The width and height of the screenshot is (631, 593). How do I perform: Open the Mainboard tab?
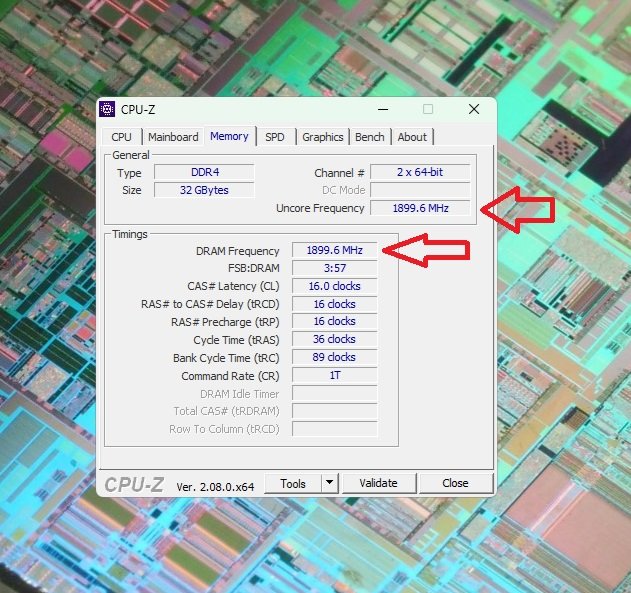(x=173, y=137)
